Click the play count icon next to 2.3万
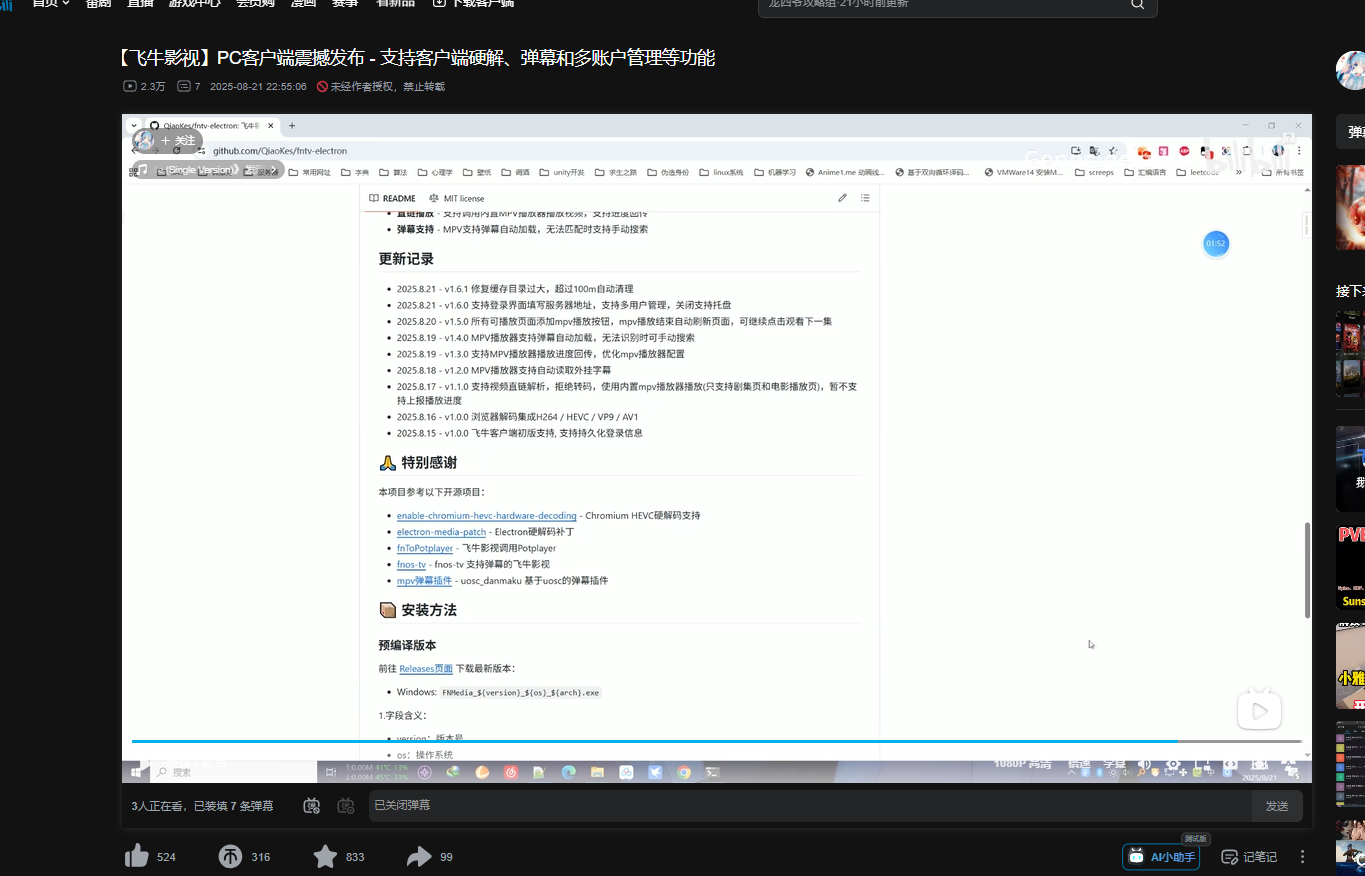This screenshot has height=876, width=1365. tap(130, 86)
